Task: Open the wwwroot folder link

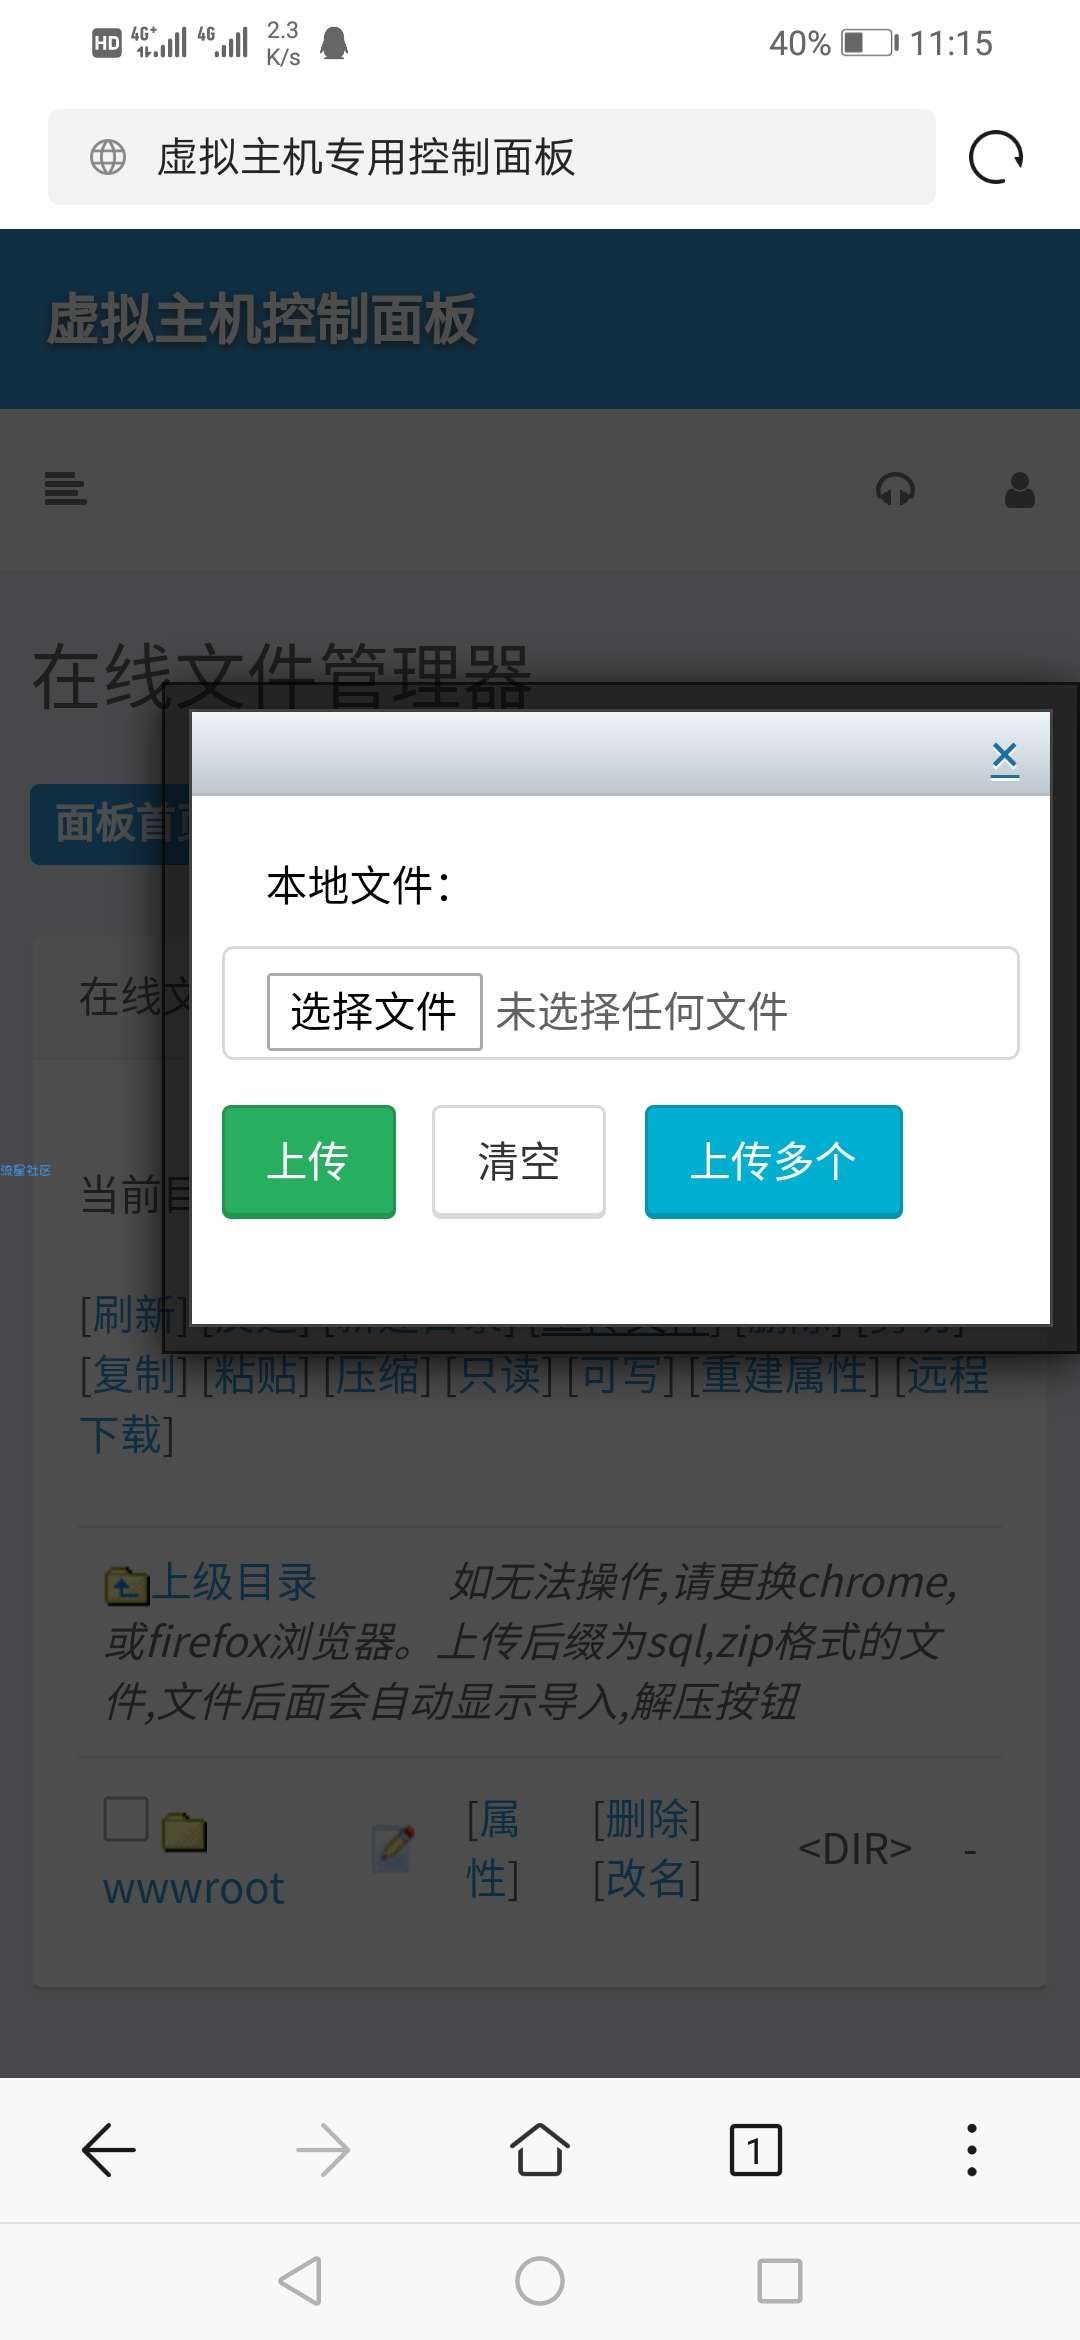Action: tap(194, 1887)
